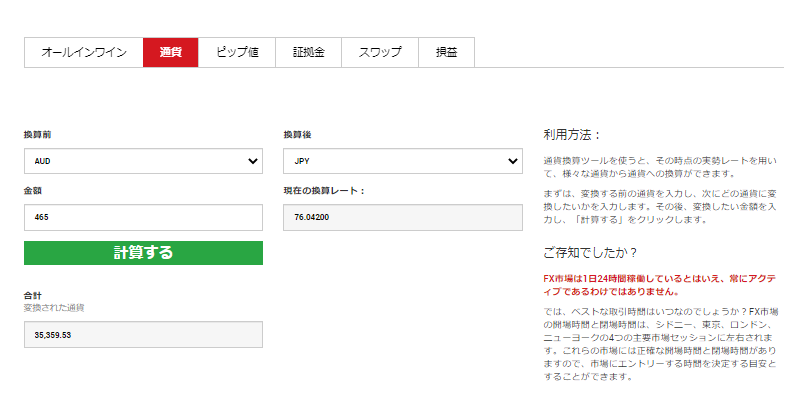The width and height of the screenshot is (805, 403).
Task: Click the 換算後 label
Action: [x=298, y=135]
